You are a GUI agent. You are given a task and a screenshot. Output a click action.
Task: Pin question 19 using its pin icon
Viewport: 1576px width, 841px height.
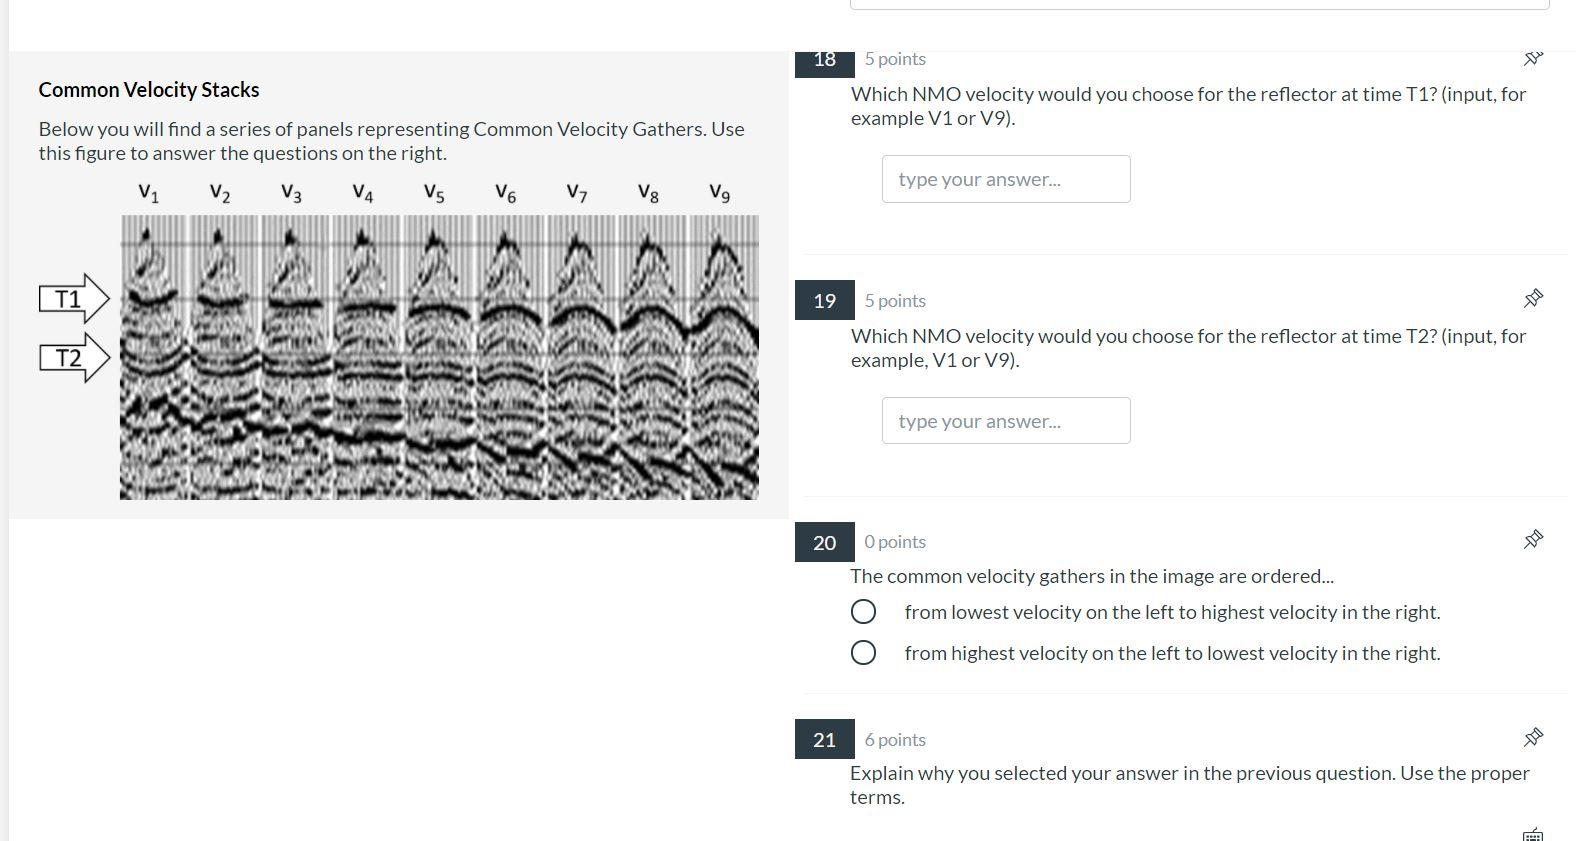[1533, 298]
